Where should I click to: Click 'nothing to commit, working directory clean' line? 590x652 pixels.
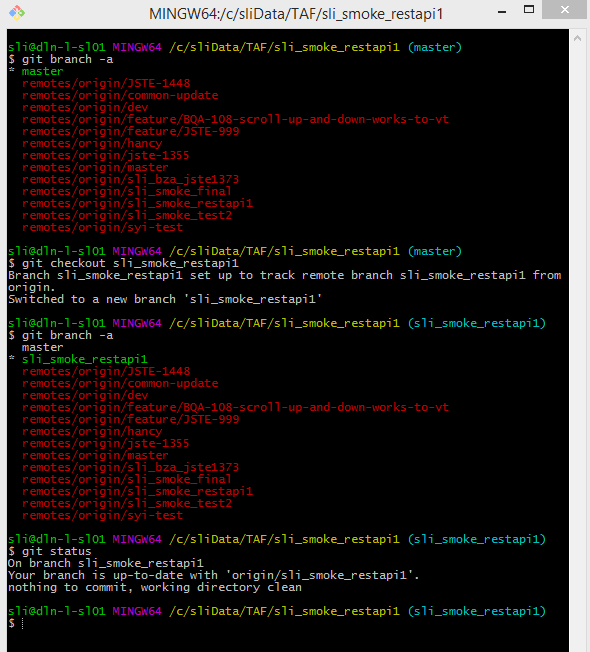pos(155,588)
